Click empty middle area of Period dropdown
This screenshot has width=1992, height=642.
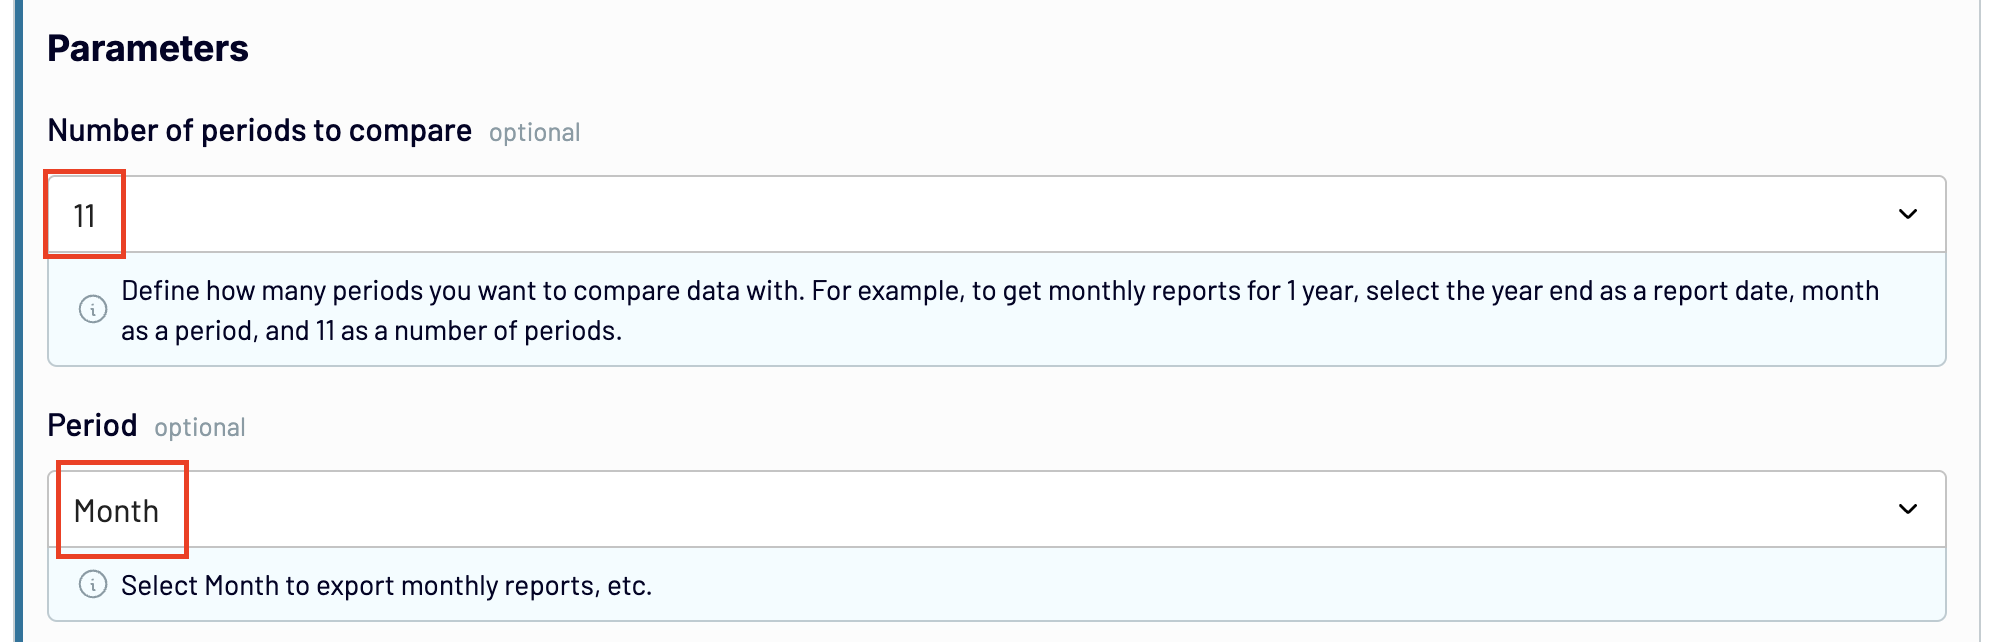(x=1000, y=509)
